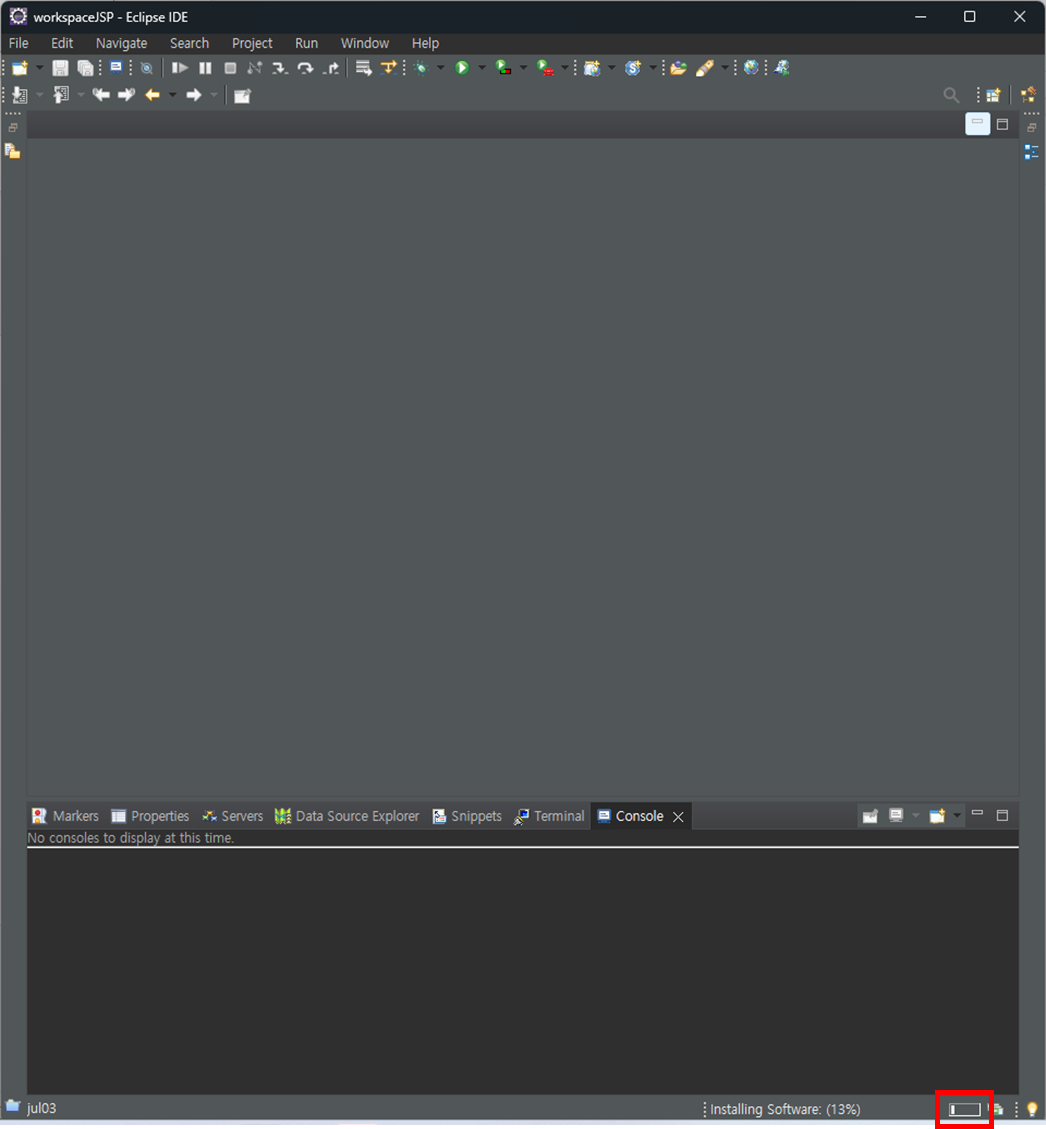1046x1129 pixels.
Task: Click the Open Type folder icon
Action: coord(678,68)
